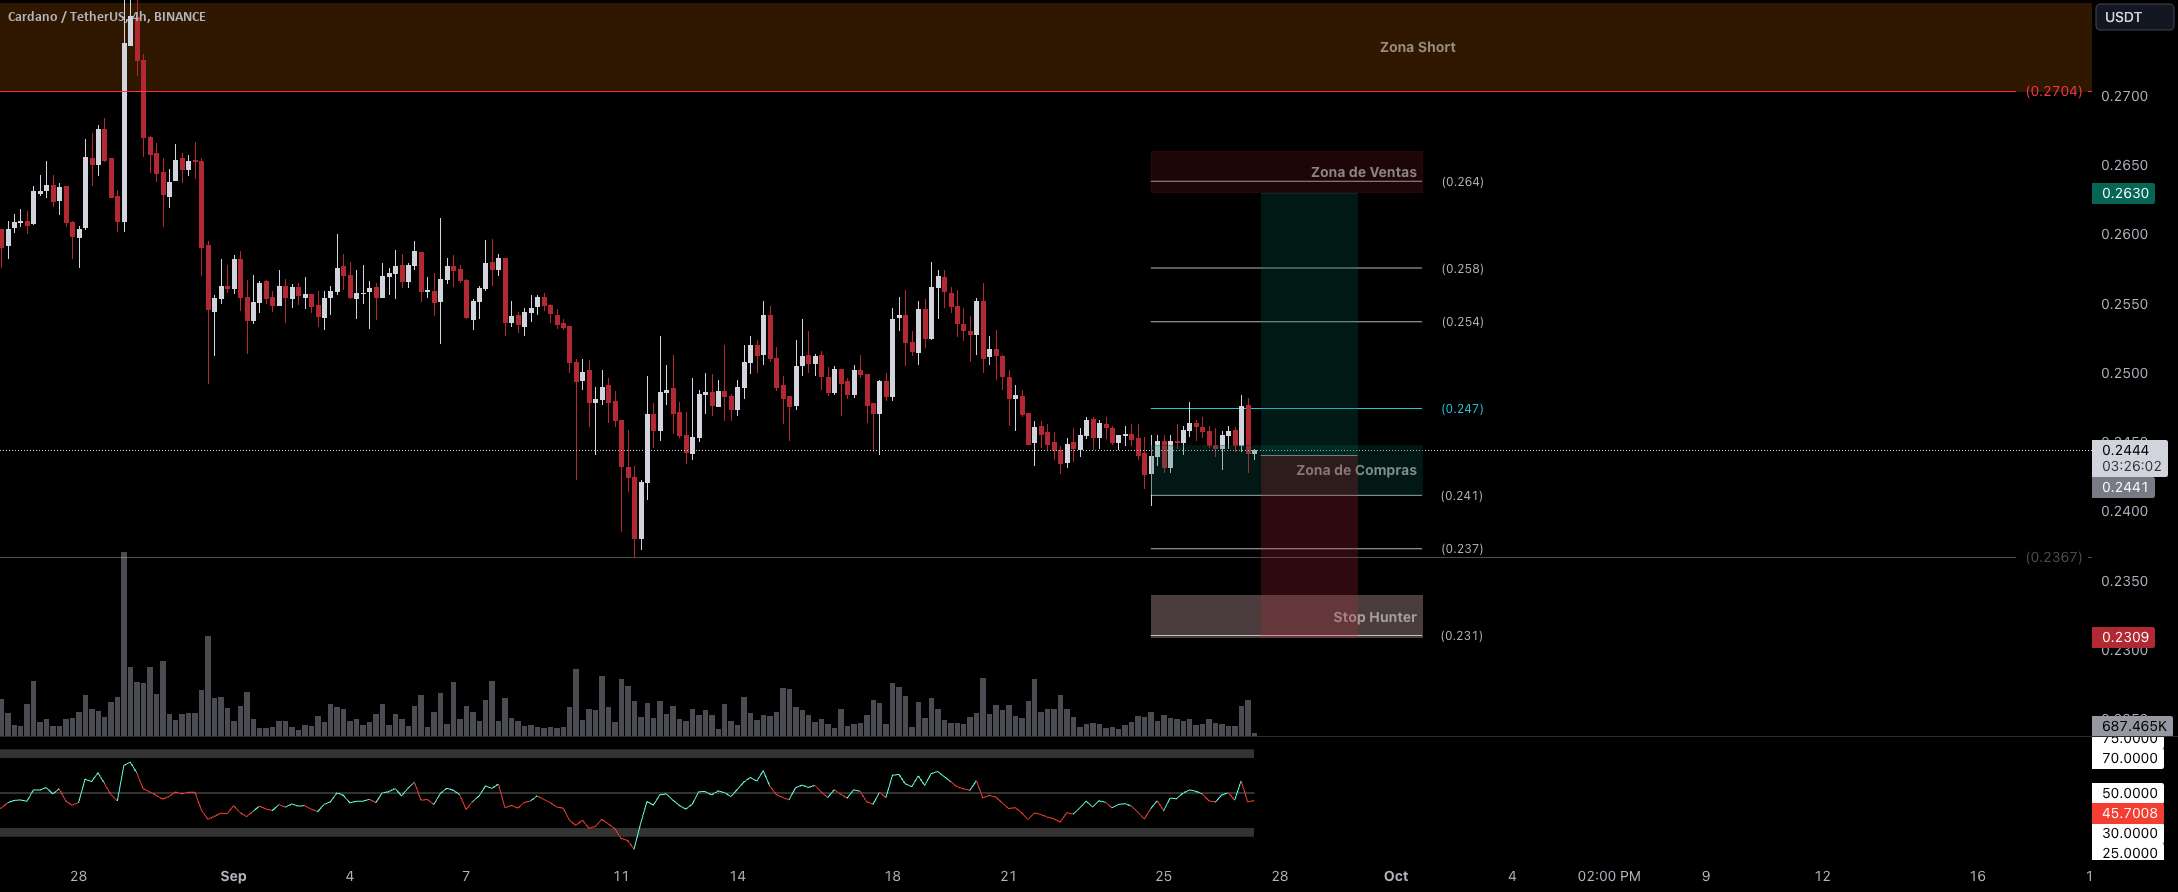Click the RSI 50.0000 level label
Screen dimensions: 2178x892
pyautogui.click(x=2129, y=793)
